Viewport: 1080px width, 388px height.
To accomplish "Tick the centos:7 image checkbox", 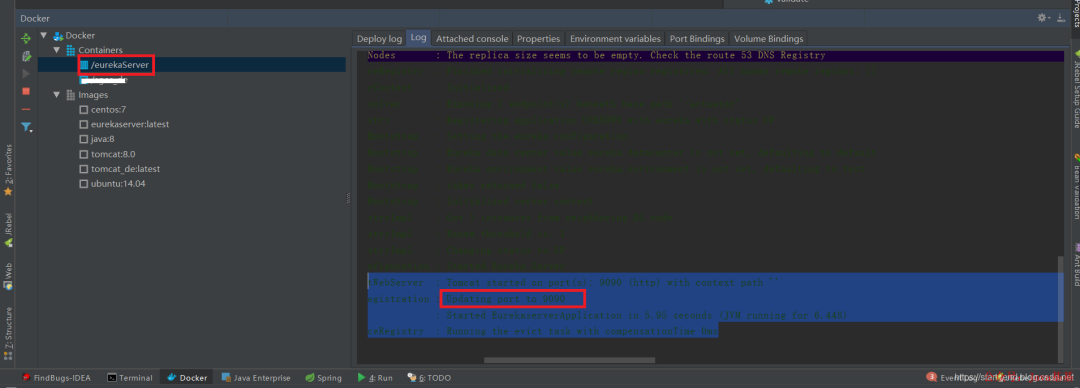I will (83, 110).
